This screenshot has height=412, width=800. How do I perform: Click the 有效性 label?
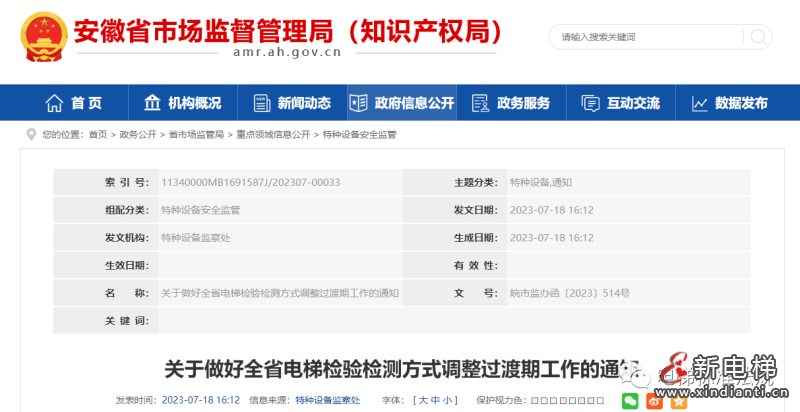(x=476, y=266)
